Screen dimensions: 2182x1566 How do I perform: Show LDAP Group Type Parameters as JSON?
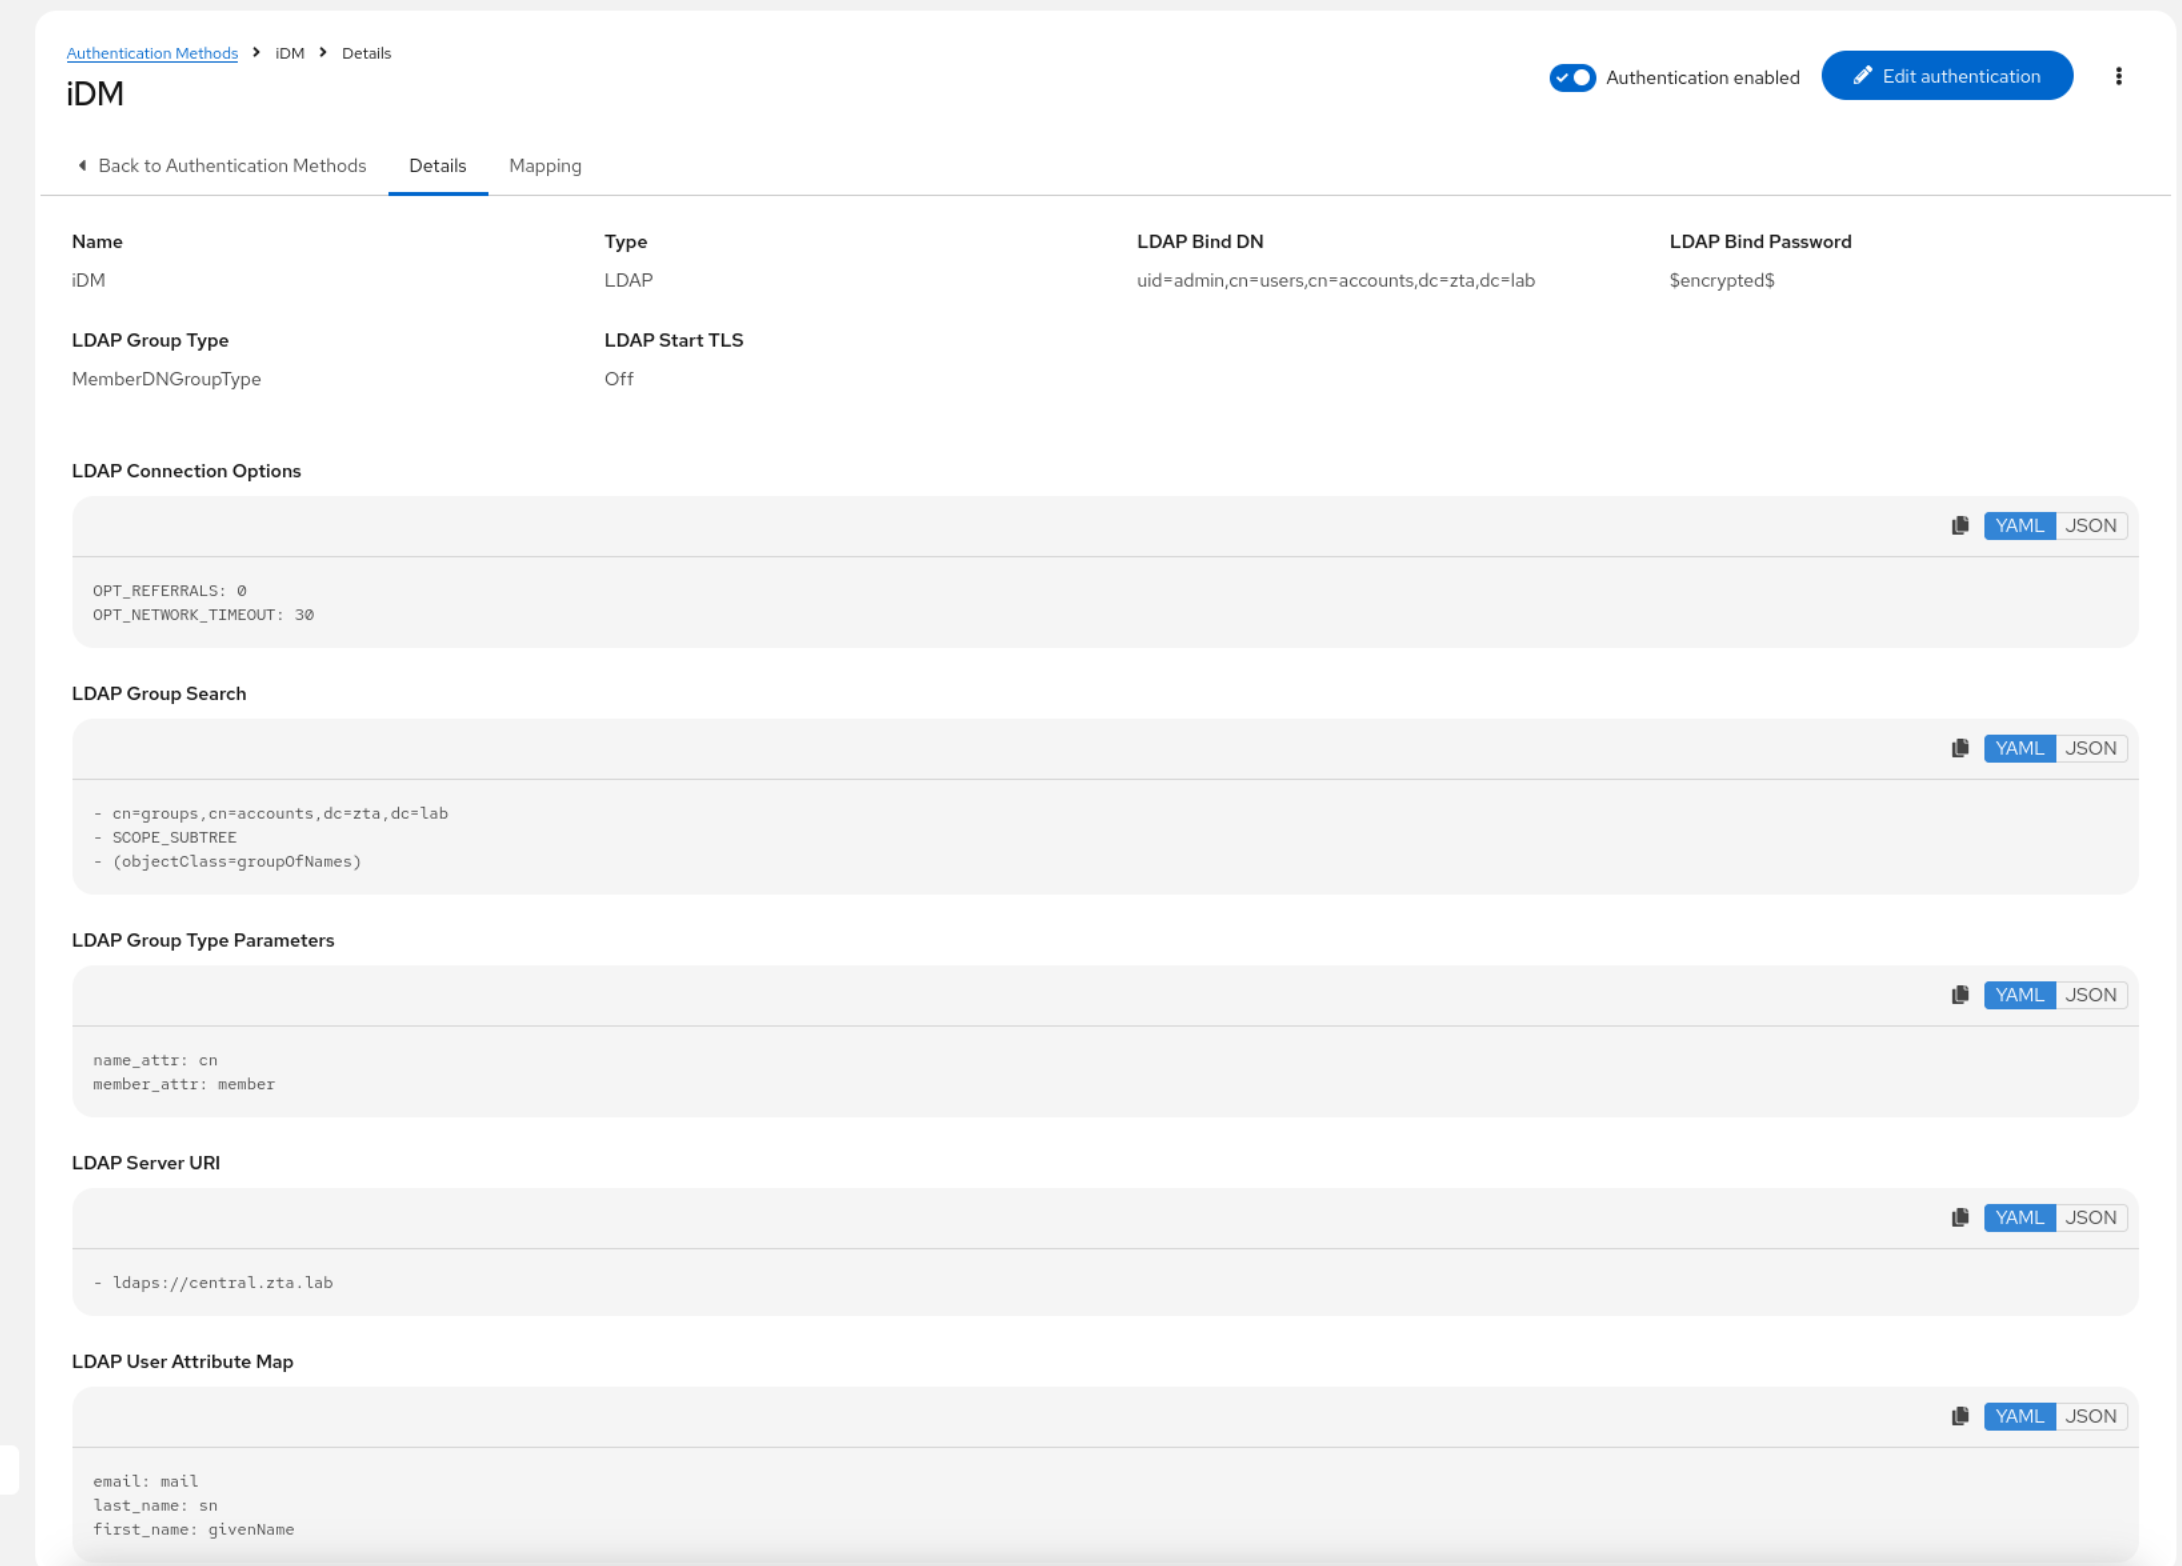coord(2090,996)
